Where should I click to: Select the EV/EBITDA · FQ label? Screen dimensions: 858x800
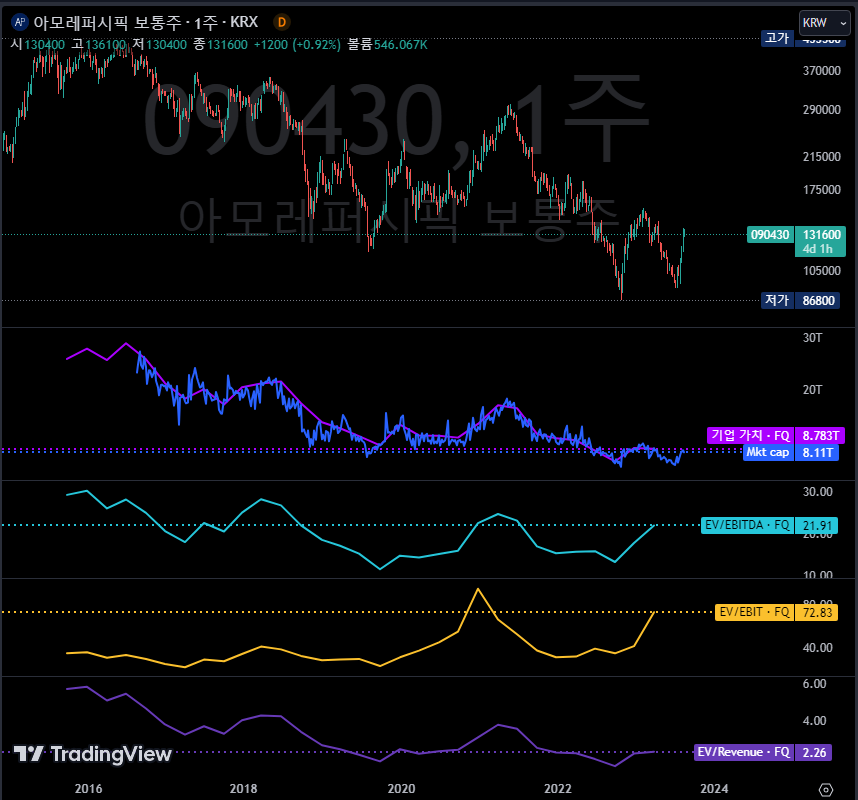coord(747,525)
